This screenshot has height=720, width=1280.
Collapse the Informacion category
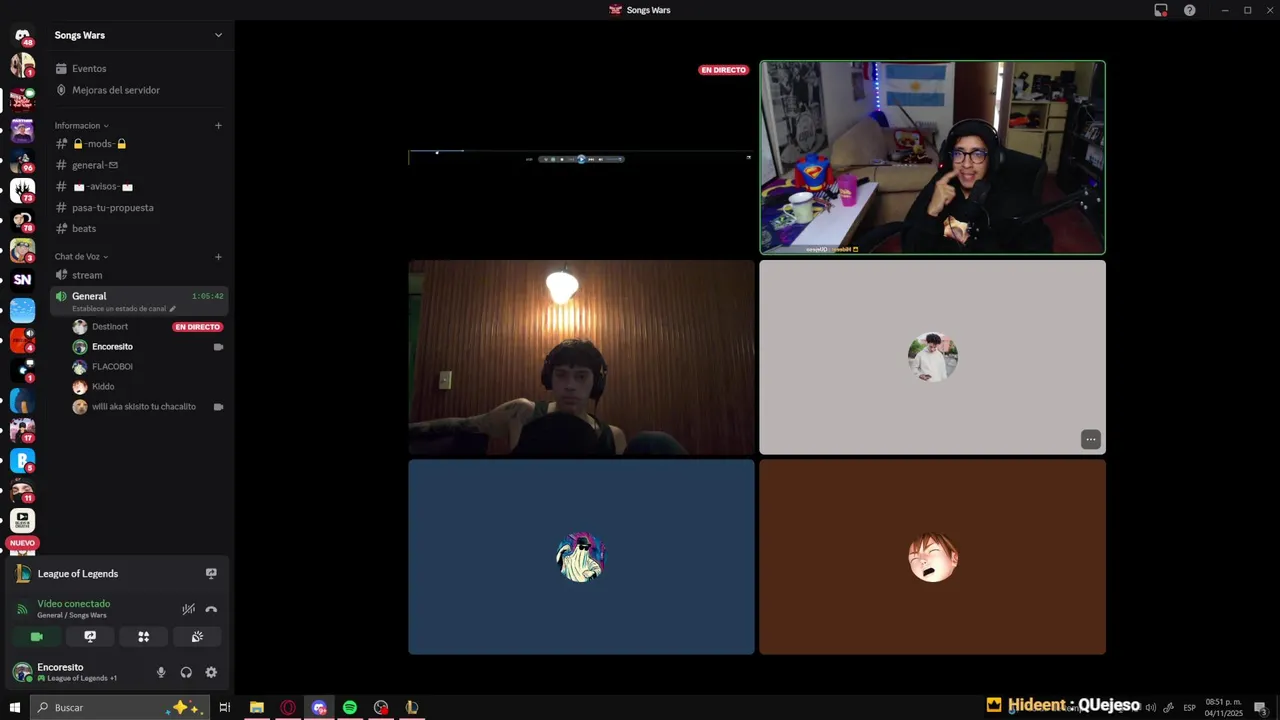(81, 125)
